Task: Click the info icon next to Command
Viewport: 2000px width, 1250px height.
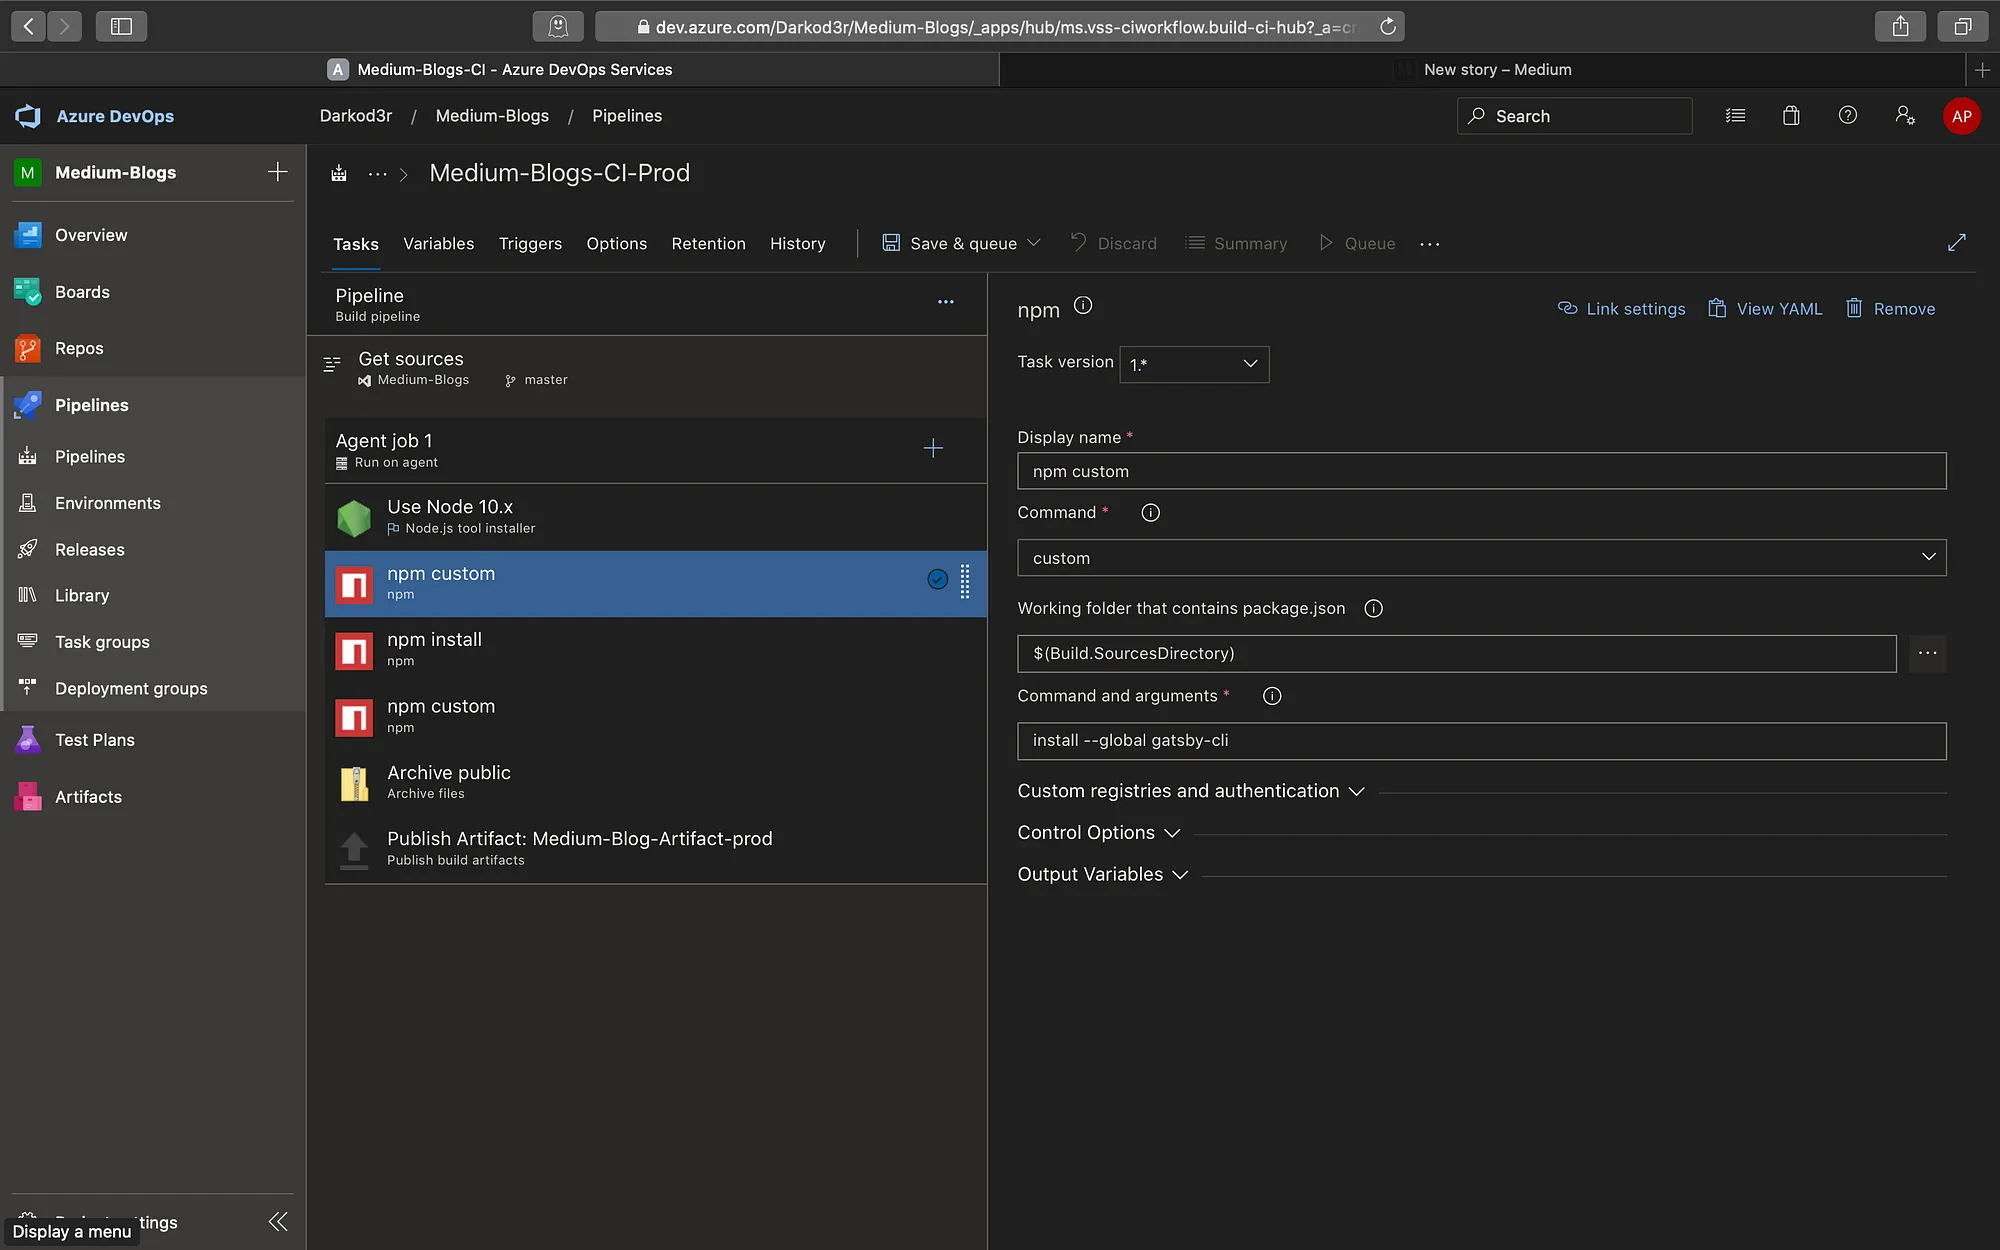Action: click(1151, 513)
